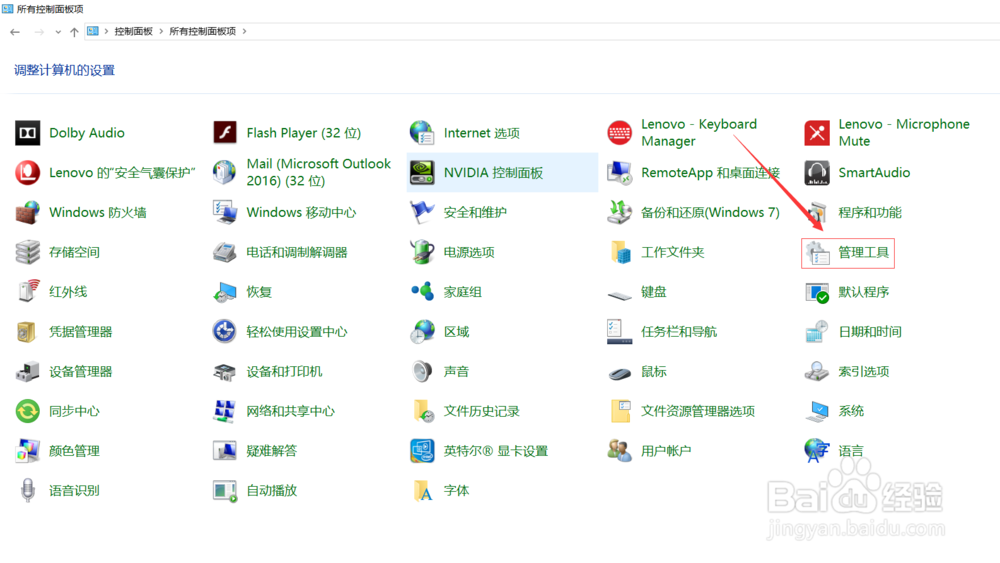Click the 索引选项 icon
Screen dimensions: 1000x563
817,372
